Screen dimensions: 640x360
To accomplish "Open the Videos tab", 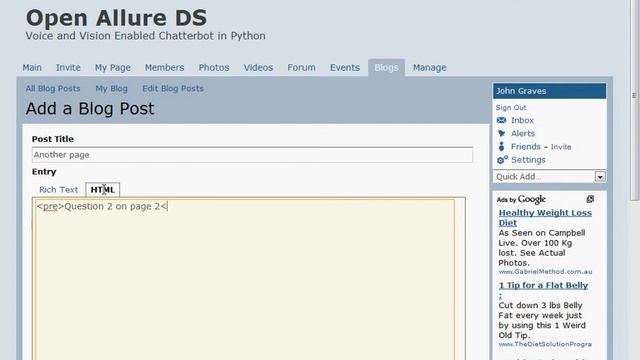I will 258,68.
